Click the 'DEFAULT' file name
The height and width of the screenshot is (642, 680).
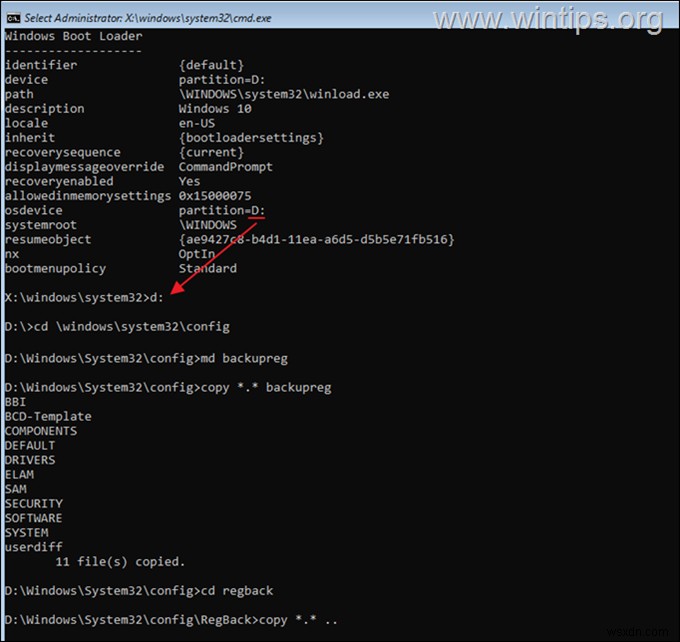30,445
